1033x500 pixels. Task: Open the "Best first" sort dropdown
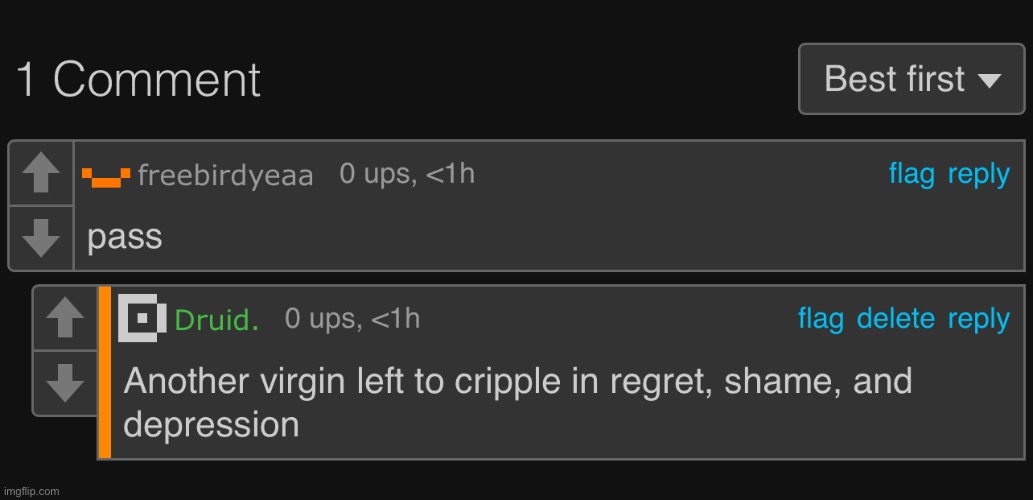[x=912, y=79]
